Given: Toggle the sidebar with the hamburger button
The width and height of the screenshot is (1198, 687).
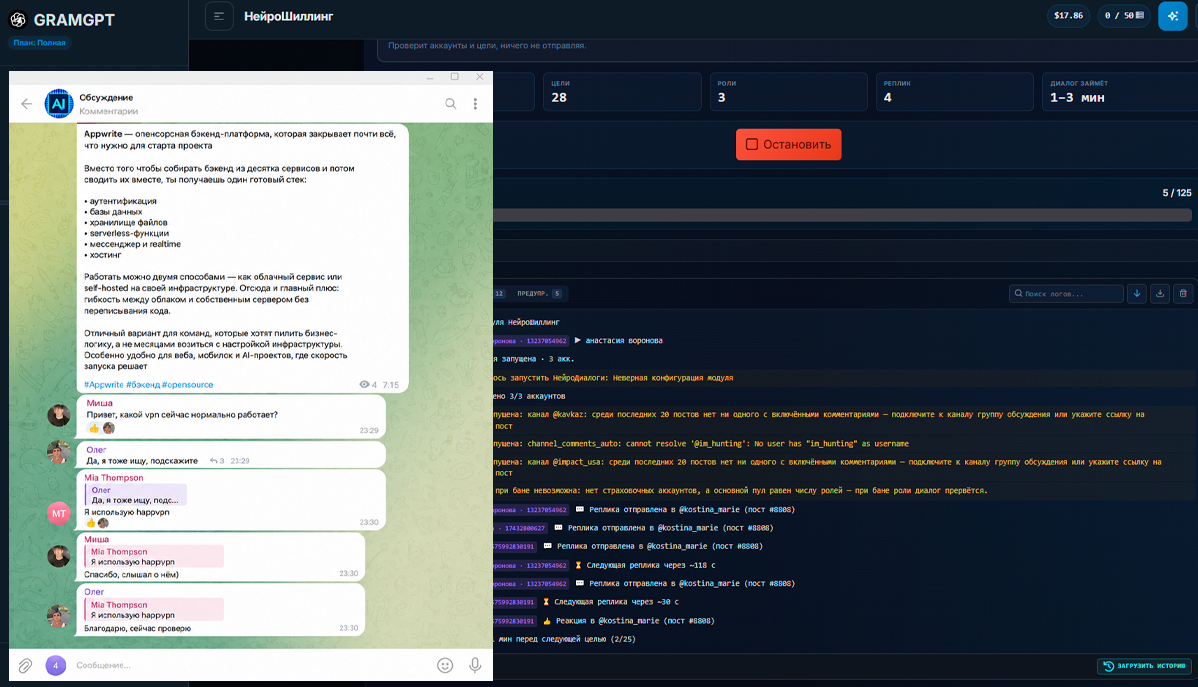Looking at the screenshot, I should (219, 16).
